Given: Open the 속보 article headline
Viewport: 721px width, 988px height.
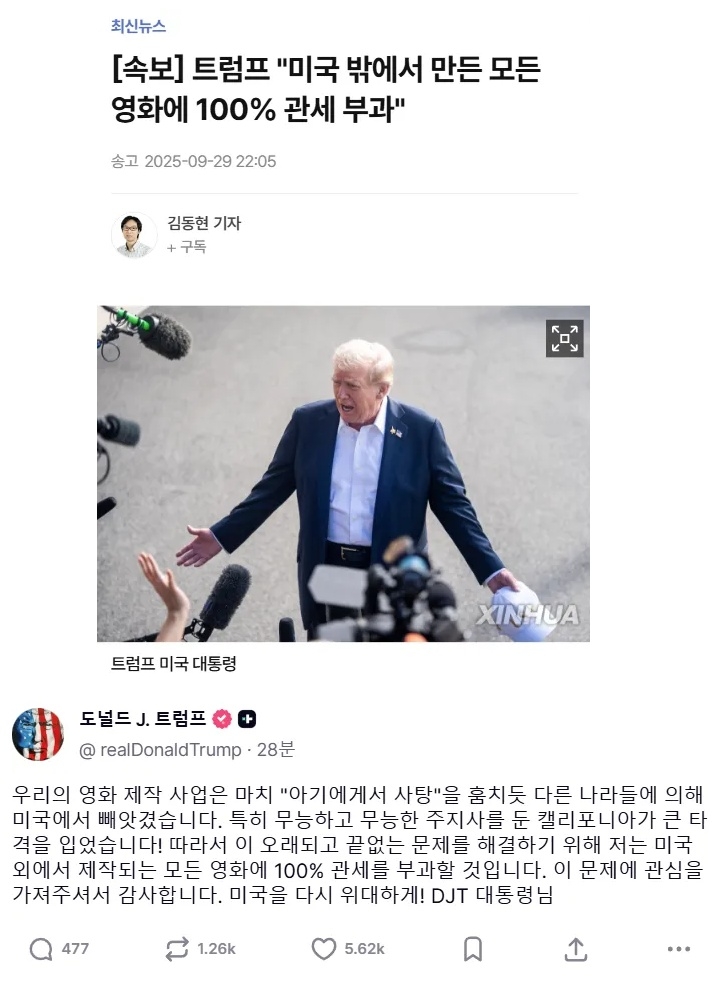Looking at the screenshot, I should [x=326, y=89].
